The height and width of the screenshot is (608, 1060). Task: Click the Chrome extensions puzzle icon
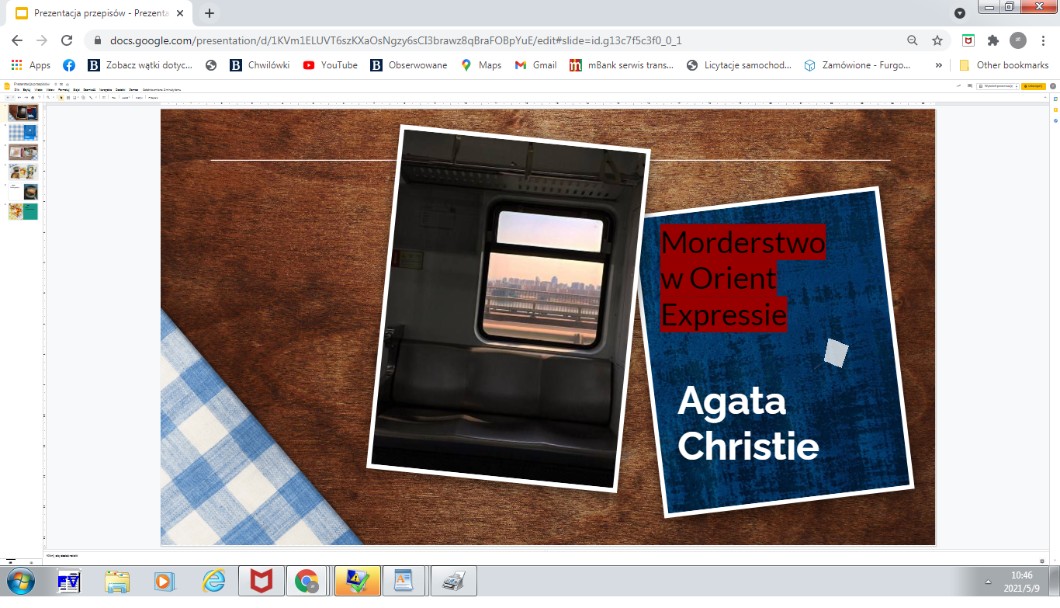tap(993, 40)
